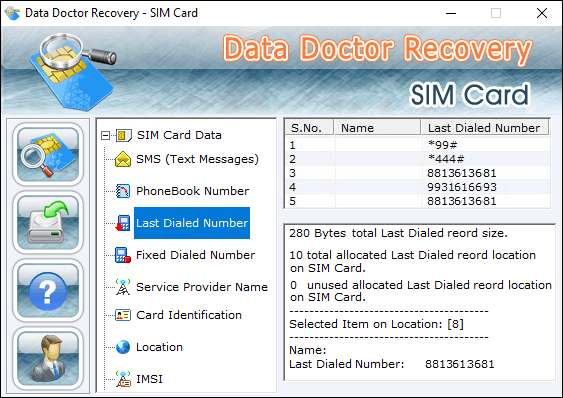
Task: Select SIM Card Data tree label
Action: tap(179, 135)
